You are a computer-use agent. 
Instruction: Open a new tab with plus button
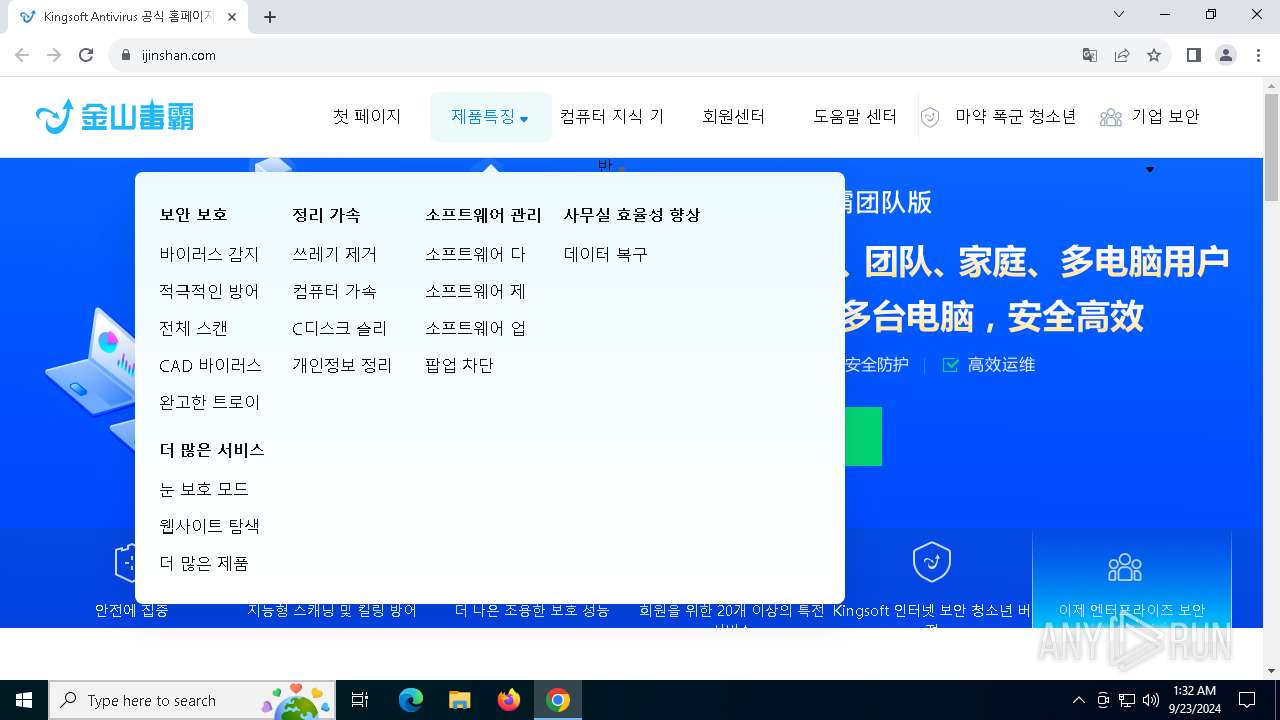[270, 17]
